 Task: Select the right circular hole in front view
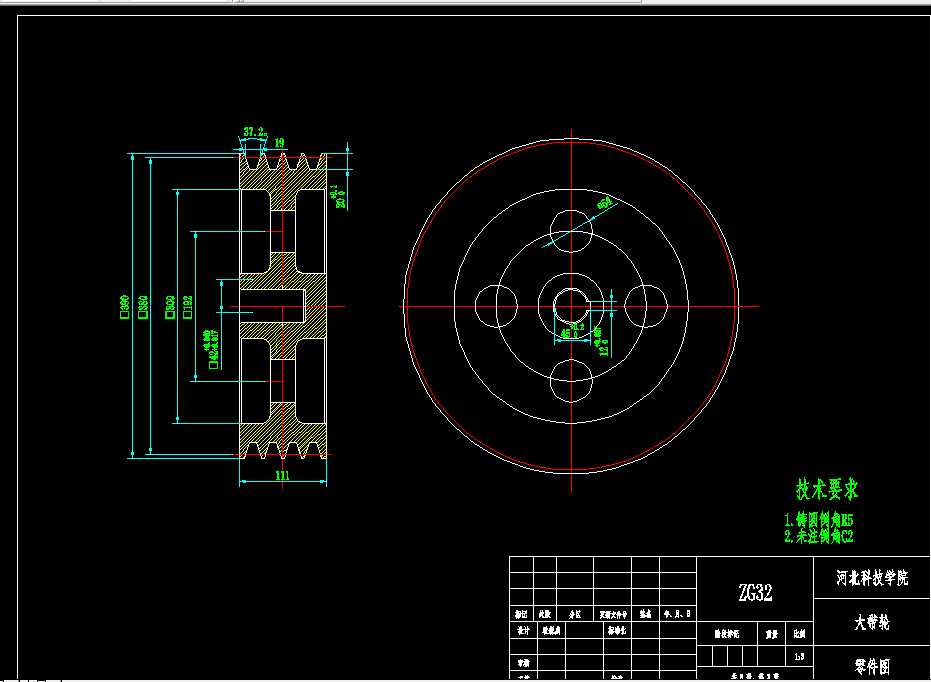(646, 306)
